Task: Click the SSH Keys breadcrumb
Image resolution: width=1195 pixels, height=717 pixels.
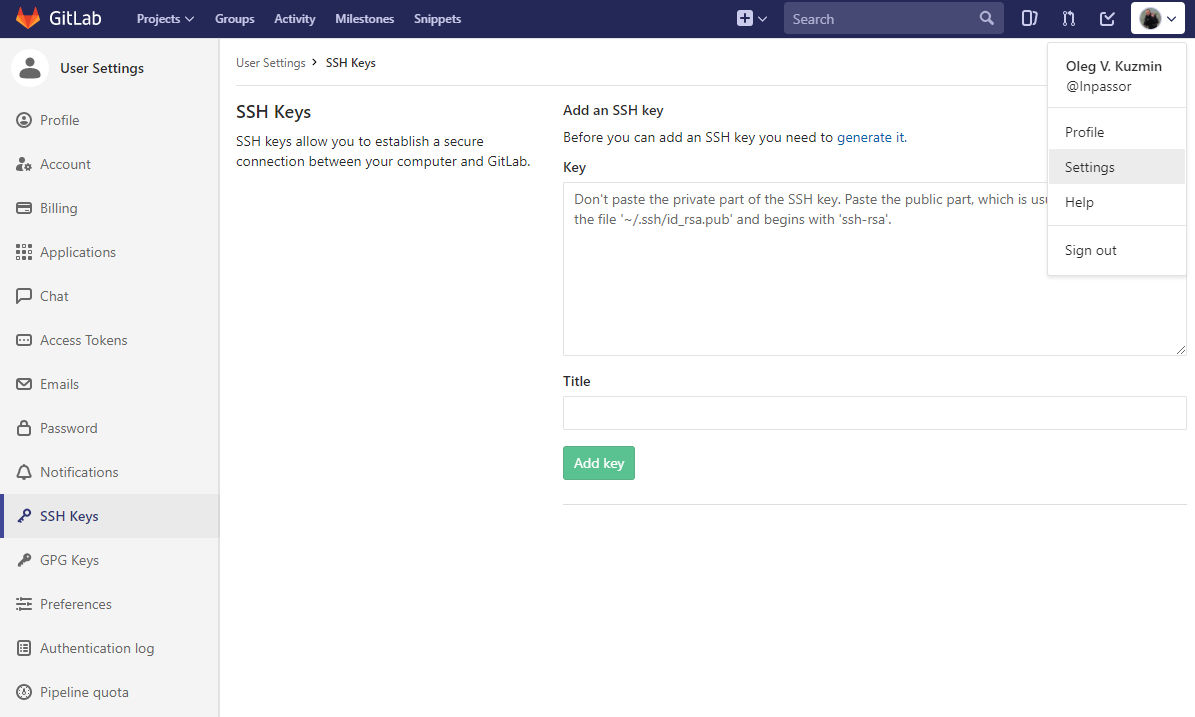Action: coord(351,62)
